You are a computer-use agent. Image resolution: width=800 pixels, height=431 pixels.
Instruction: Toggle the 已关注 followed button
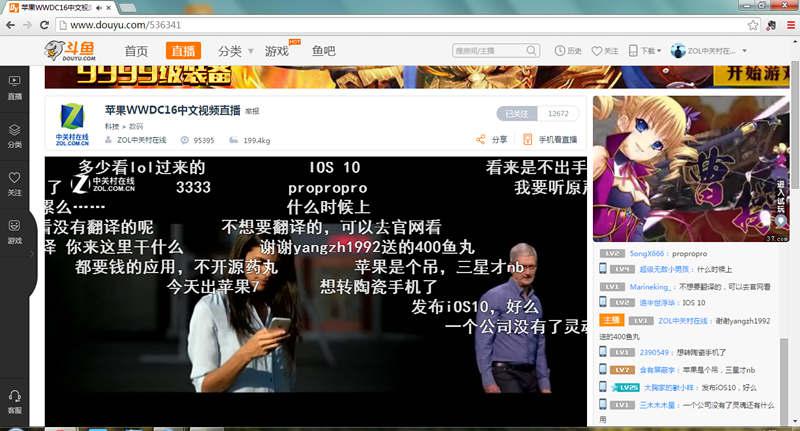click(x=516, y=114)
